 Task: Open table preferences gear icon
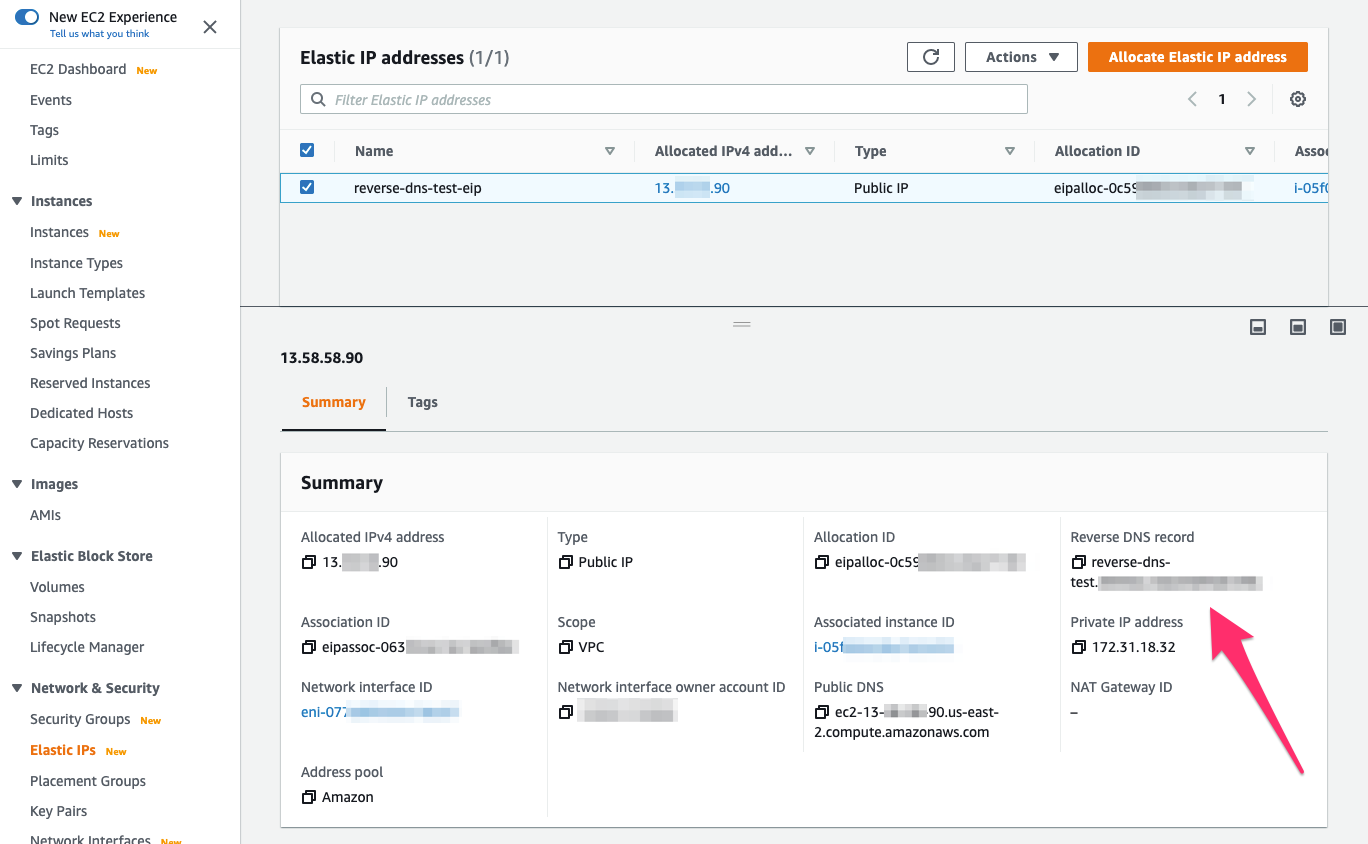[1298, 99]
